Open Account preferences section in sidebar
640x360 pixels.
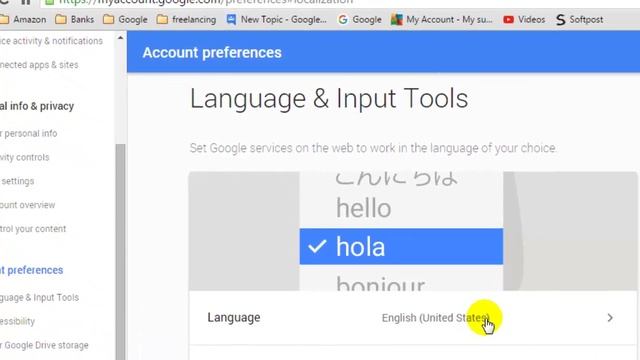31,270
